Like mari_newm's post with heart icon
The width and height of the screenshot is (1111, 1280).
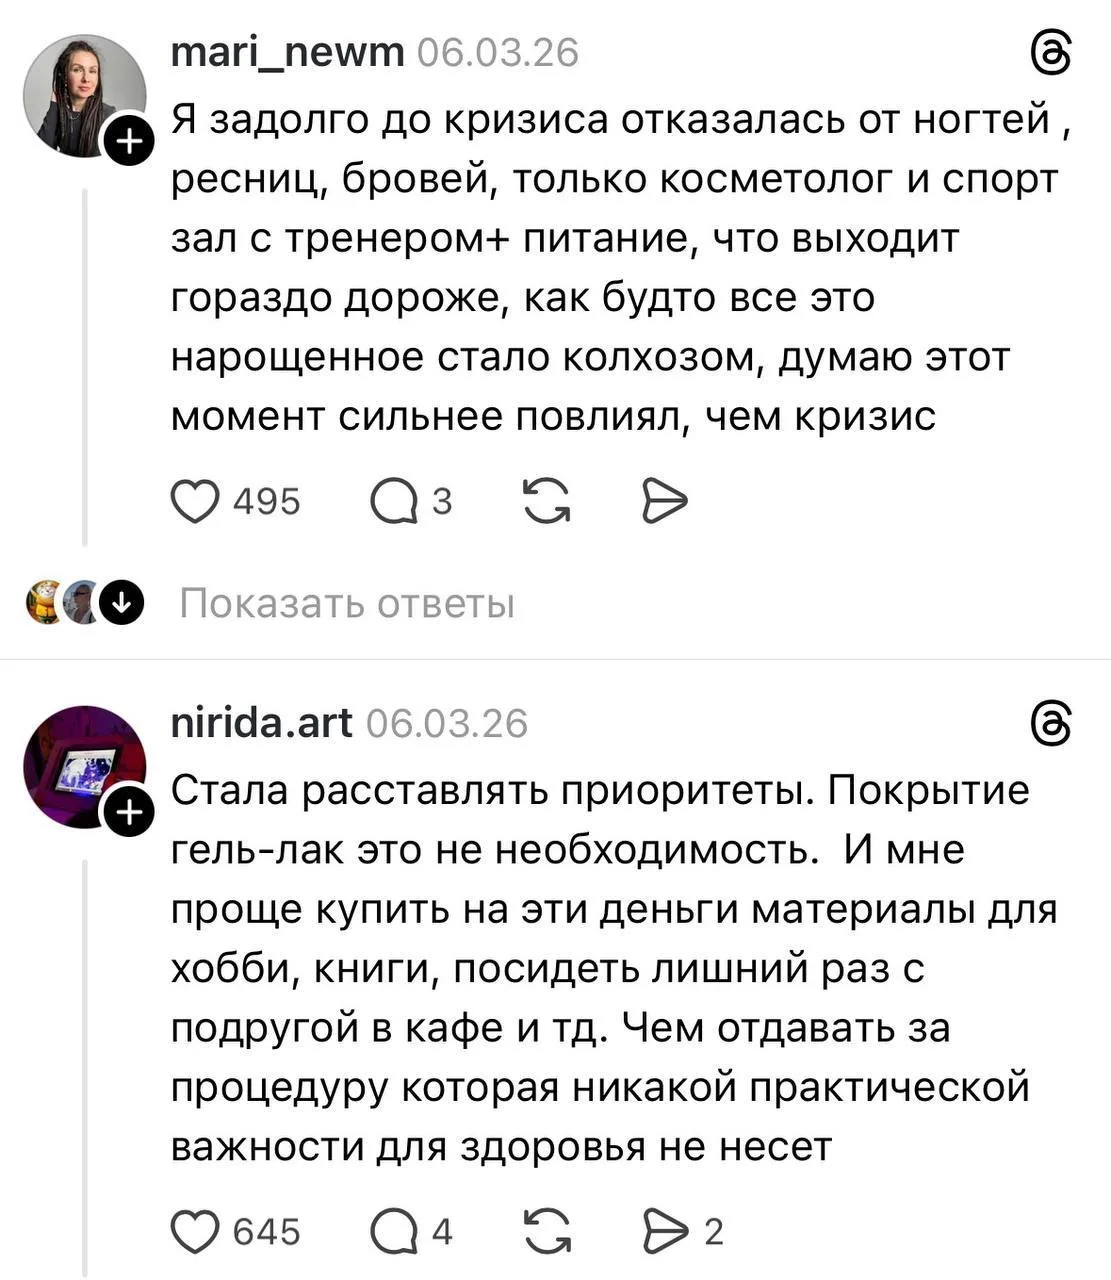[194, 501]
